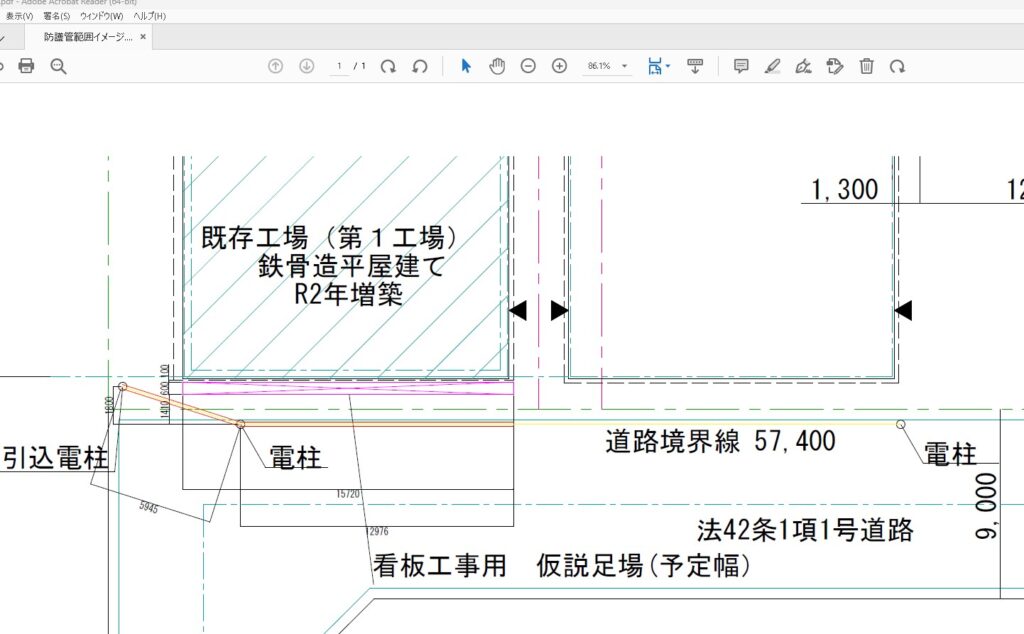Image resolution: width=1024 pixels, height=634 pixels.
Task: Open the ウィンドウ(W) menu
Action: 102,16
